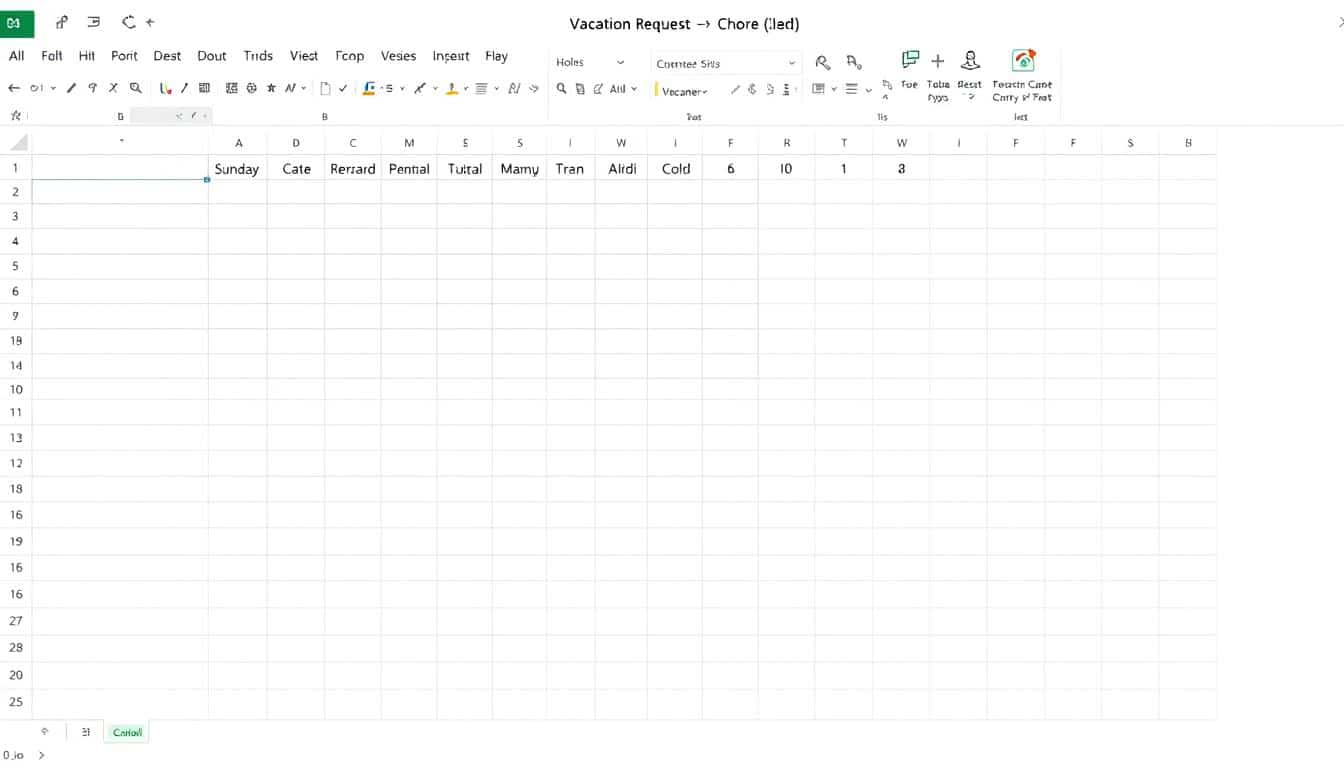Click the hamburger lines icon right of borders
The width and height of the screenshot is (1344, 768).
pos(852,88)
